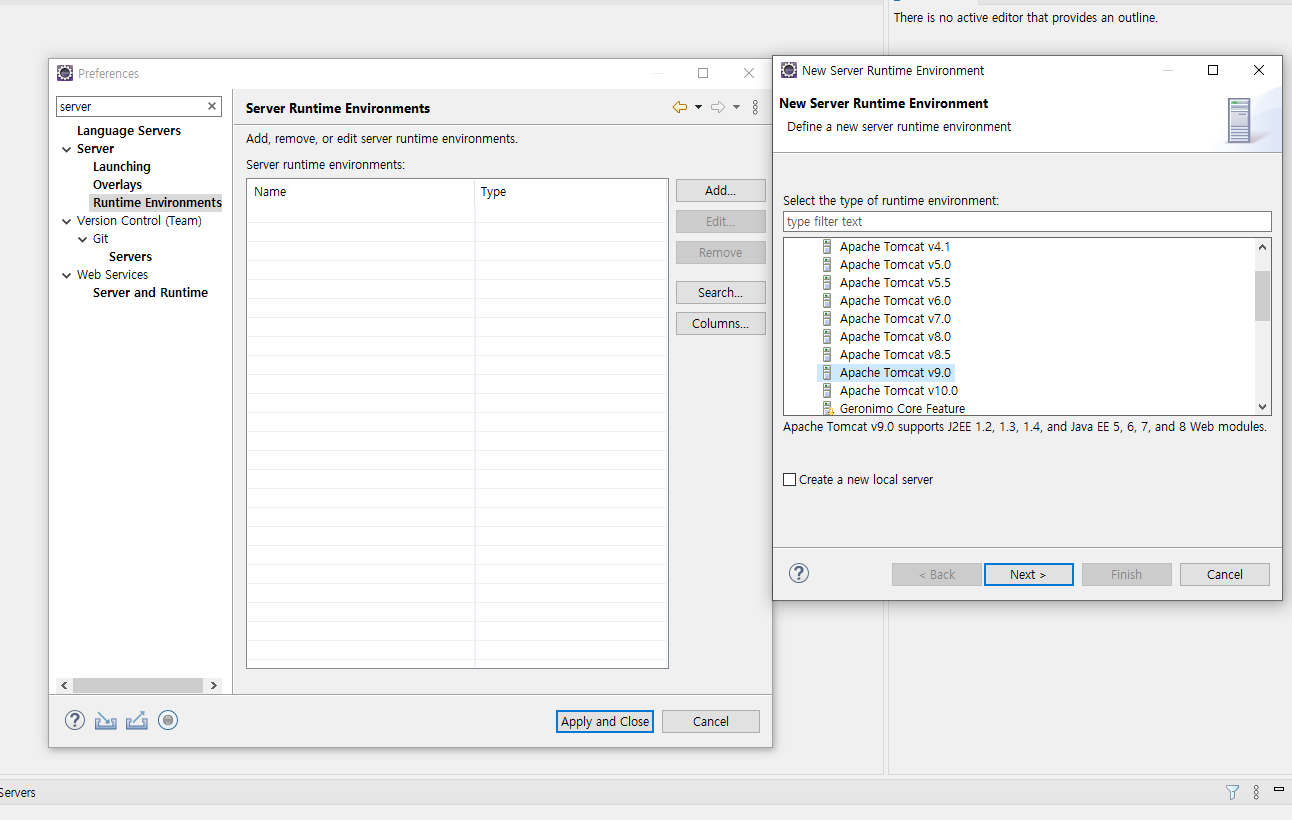The height and width of the screenshot is (820, 1292).
Task: Click the help icon in New Server Runtime dialog
Action: pos(799,573)
